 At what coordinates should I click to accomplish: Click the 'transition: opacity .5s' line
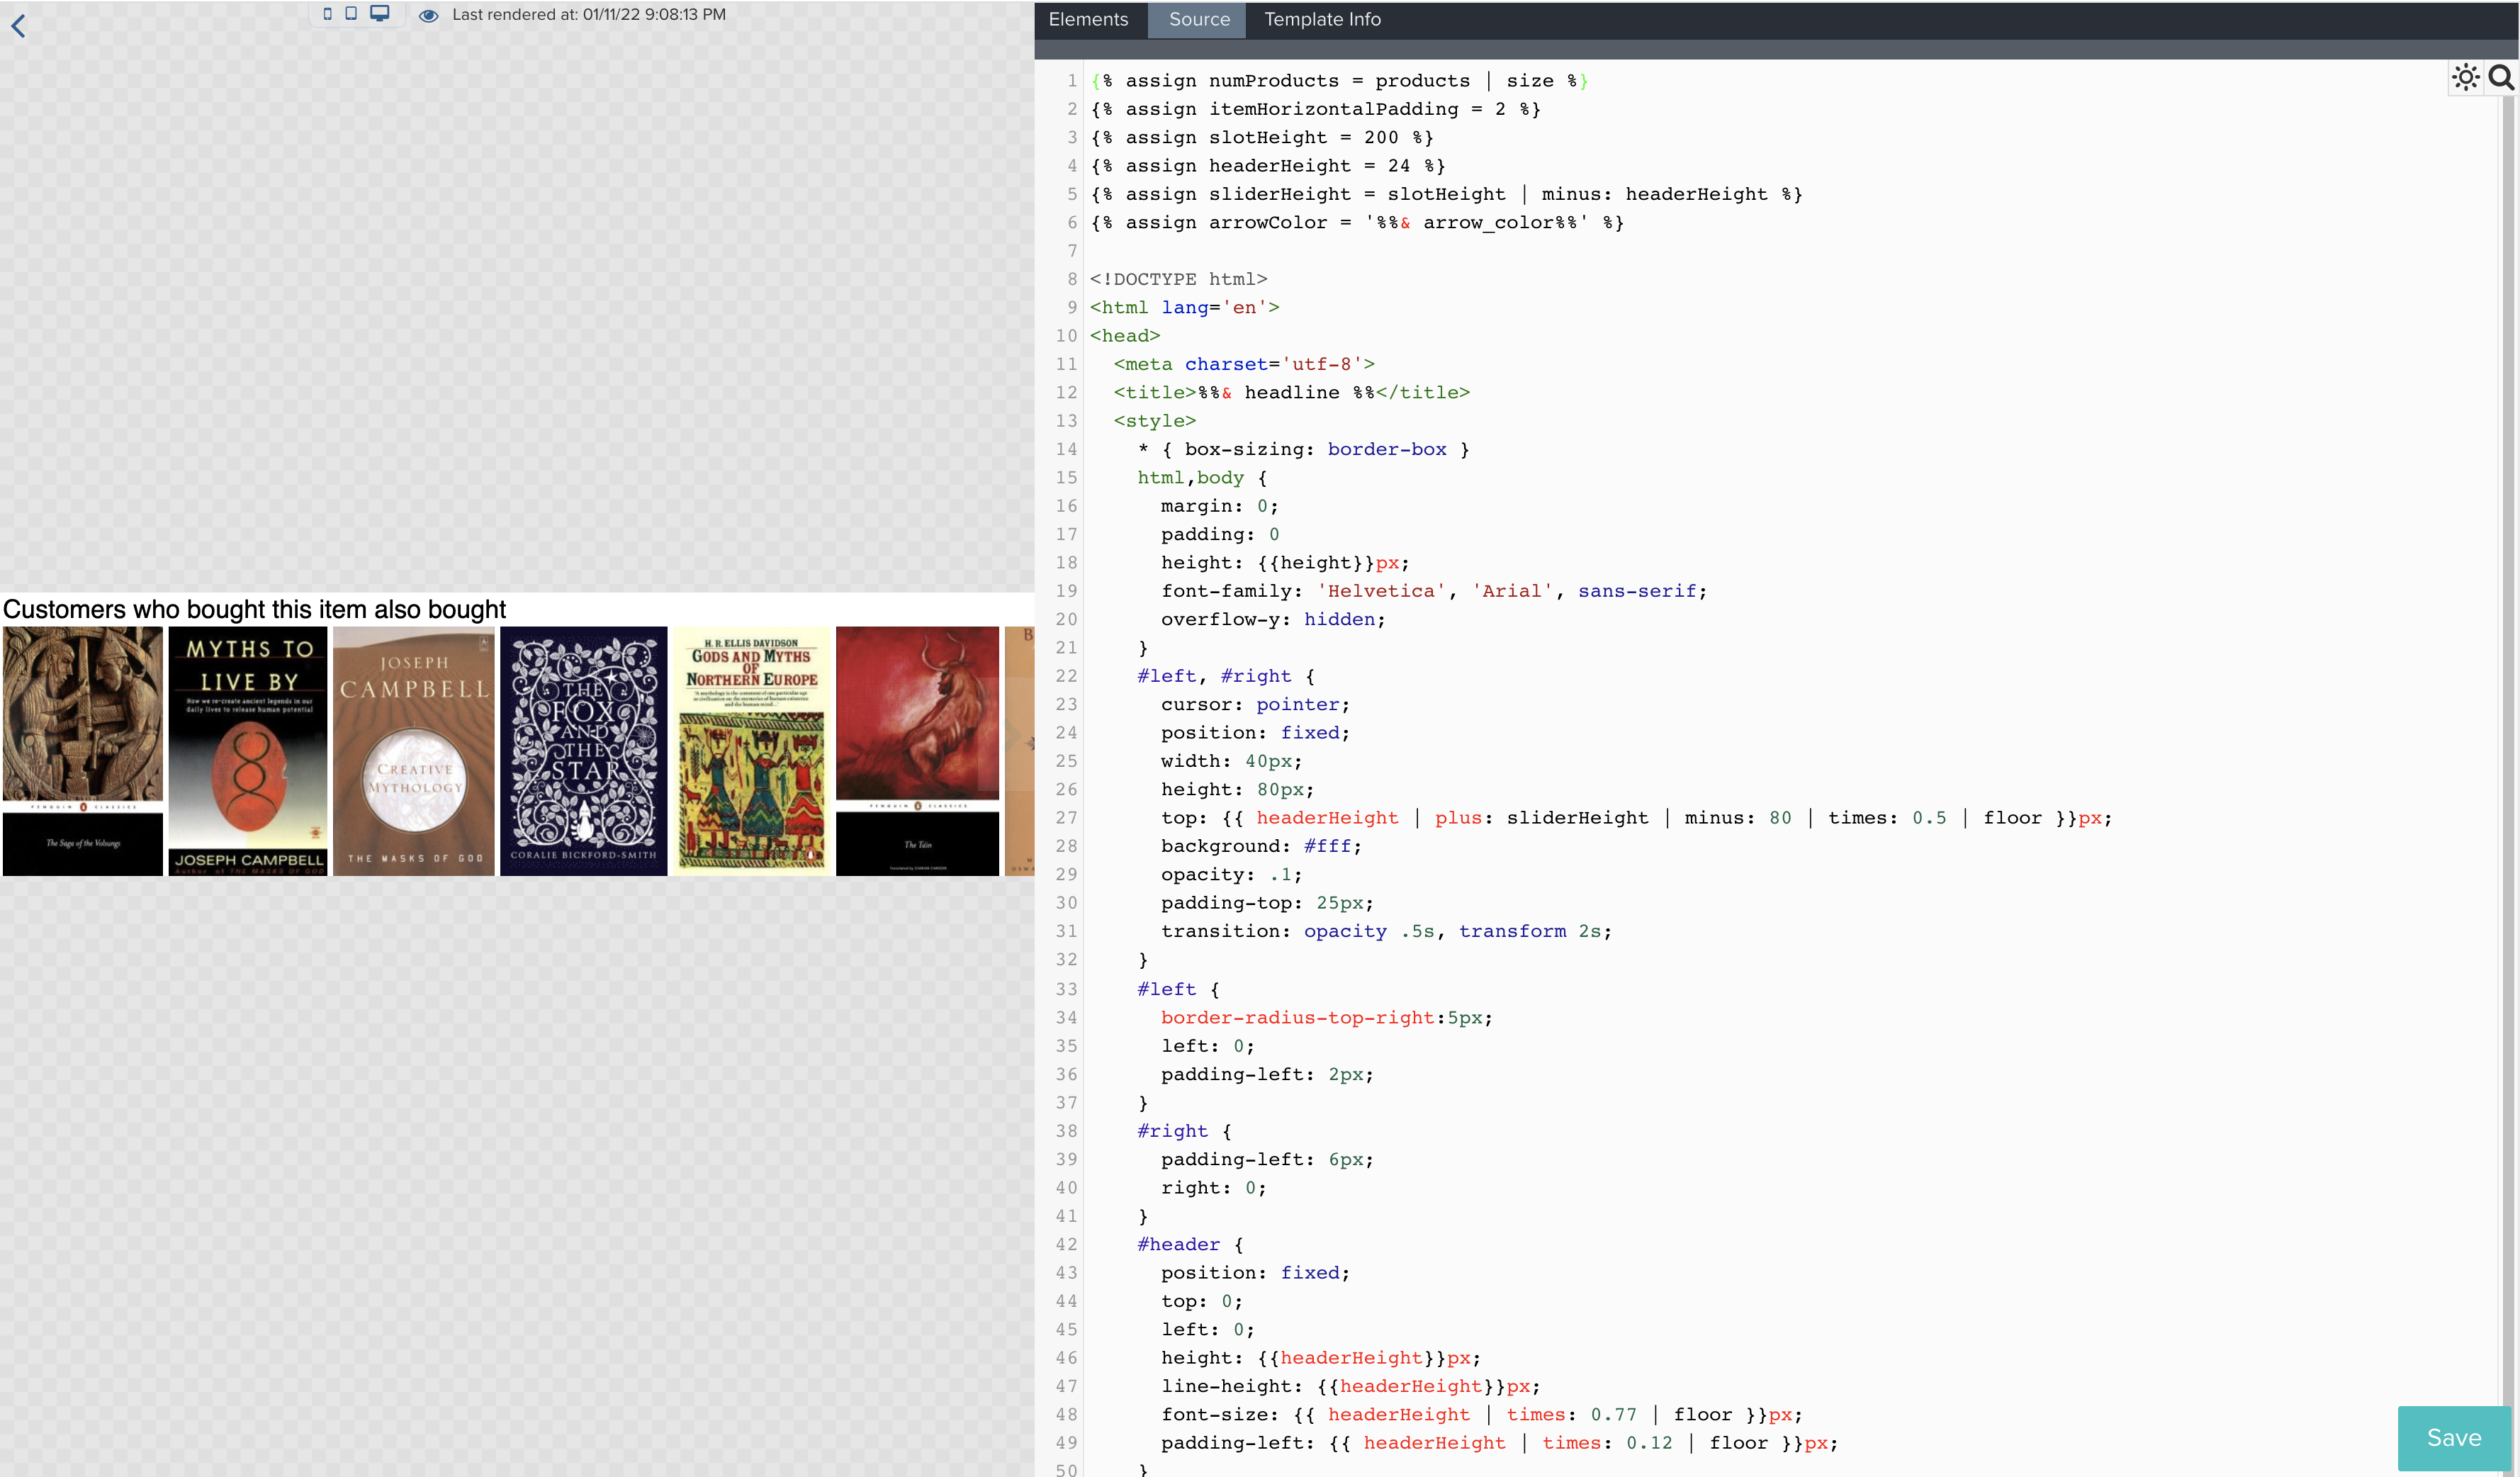(1386, 931)
